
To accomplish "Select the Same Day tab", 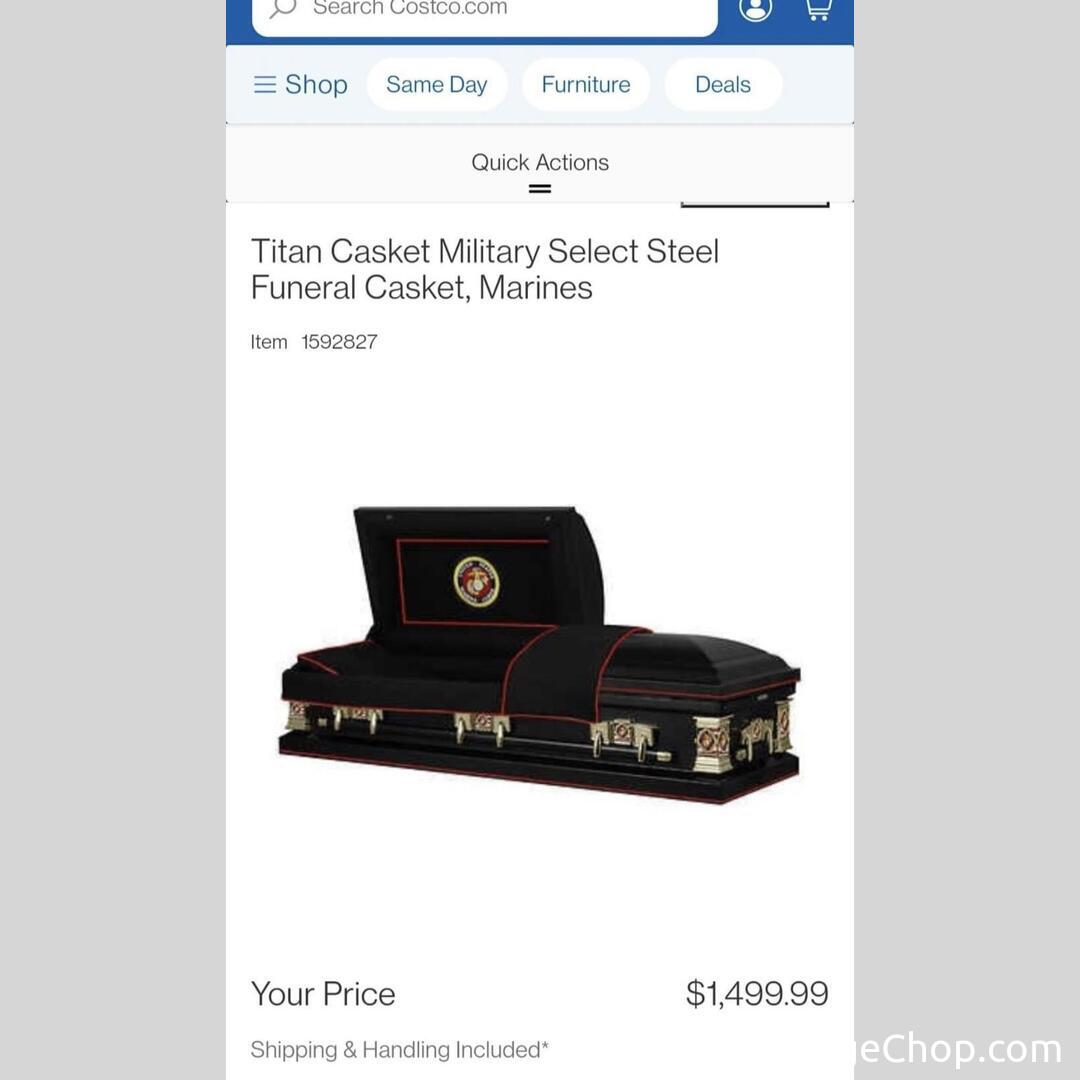I will [437, 85].
